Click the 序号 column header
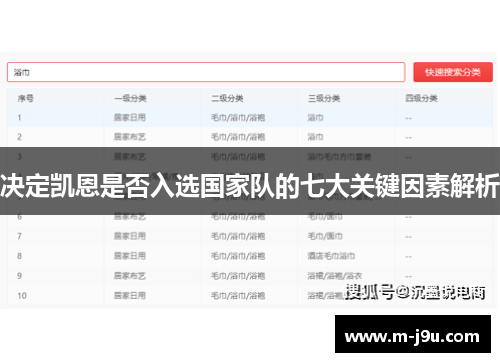This screenshot has width=500, height=362. point(26,98)
